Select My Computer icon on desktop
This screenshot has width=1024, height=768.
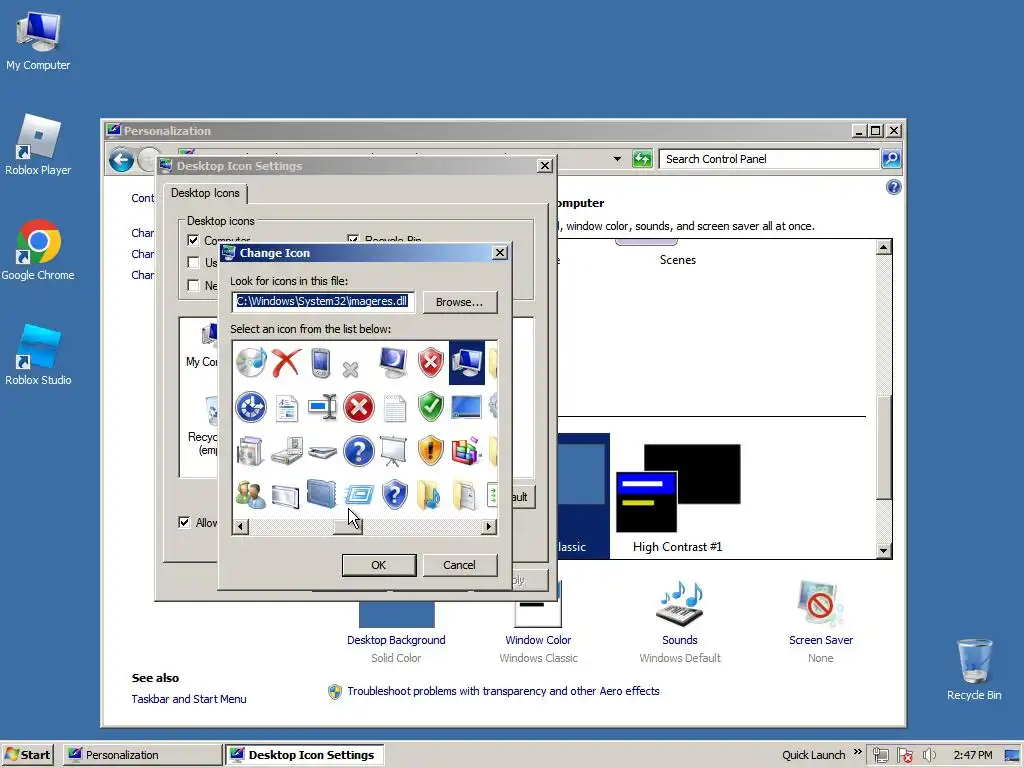pos(38,40)
